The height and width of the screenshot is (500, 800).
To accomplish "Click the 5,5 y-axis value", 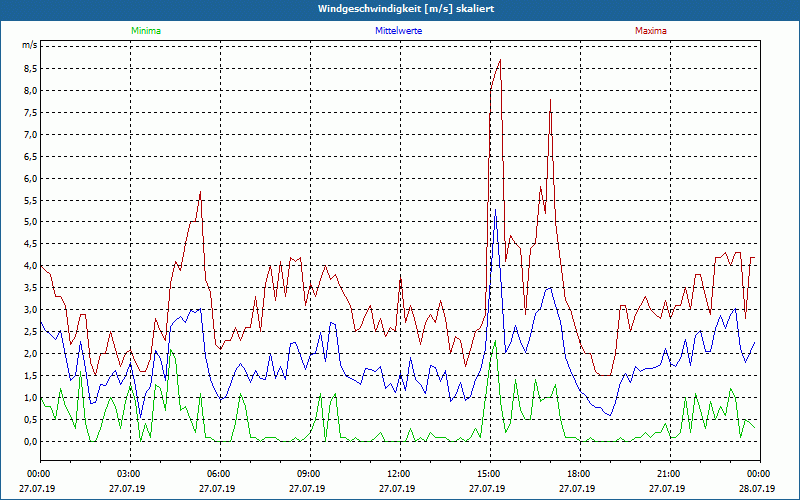I will (x=30, y=201).
